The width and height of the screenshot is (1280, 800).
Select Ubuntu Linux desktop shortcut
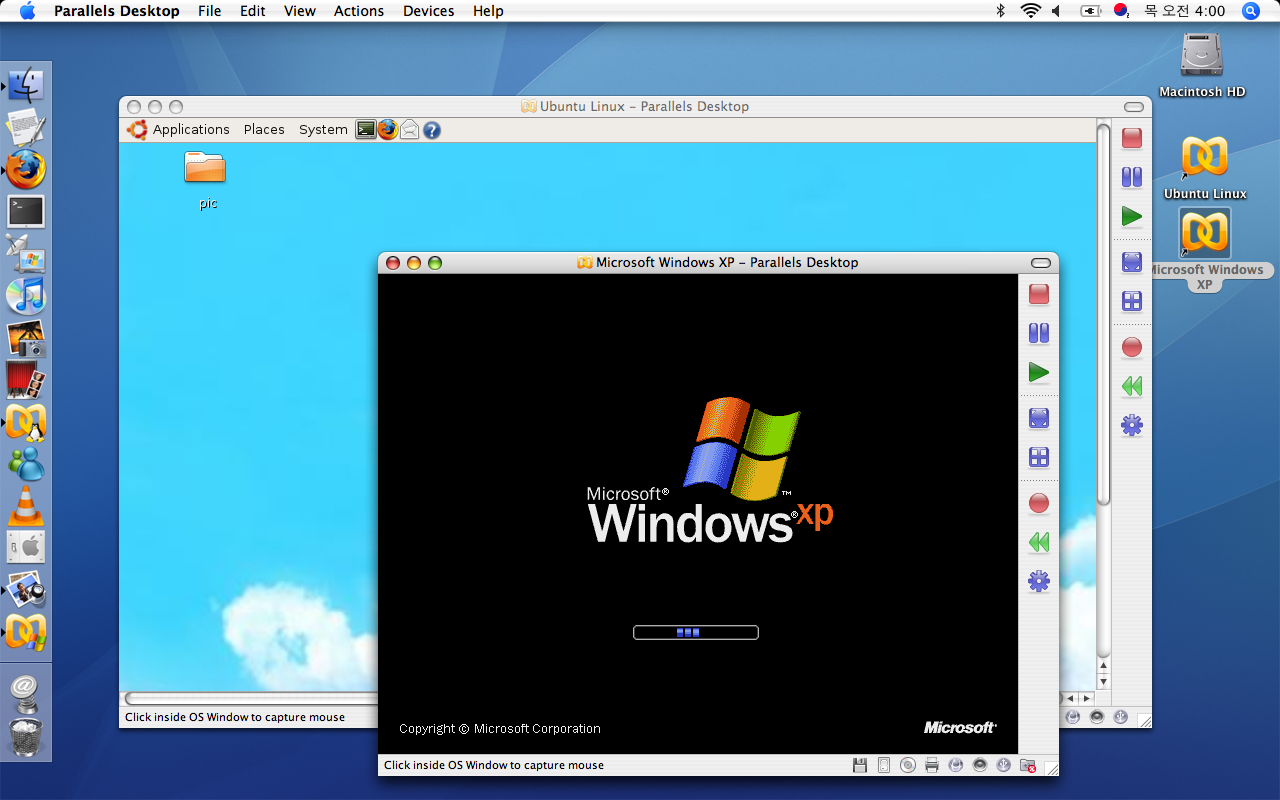click(x=1205, y=167)
